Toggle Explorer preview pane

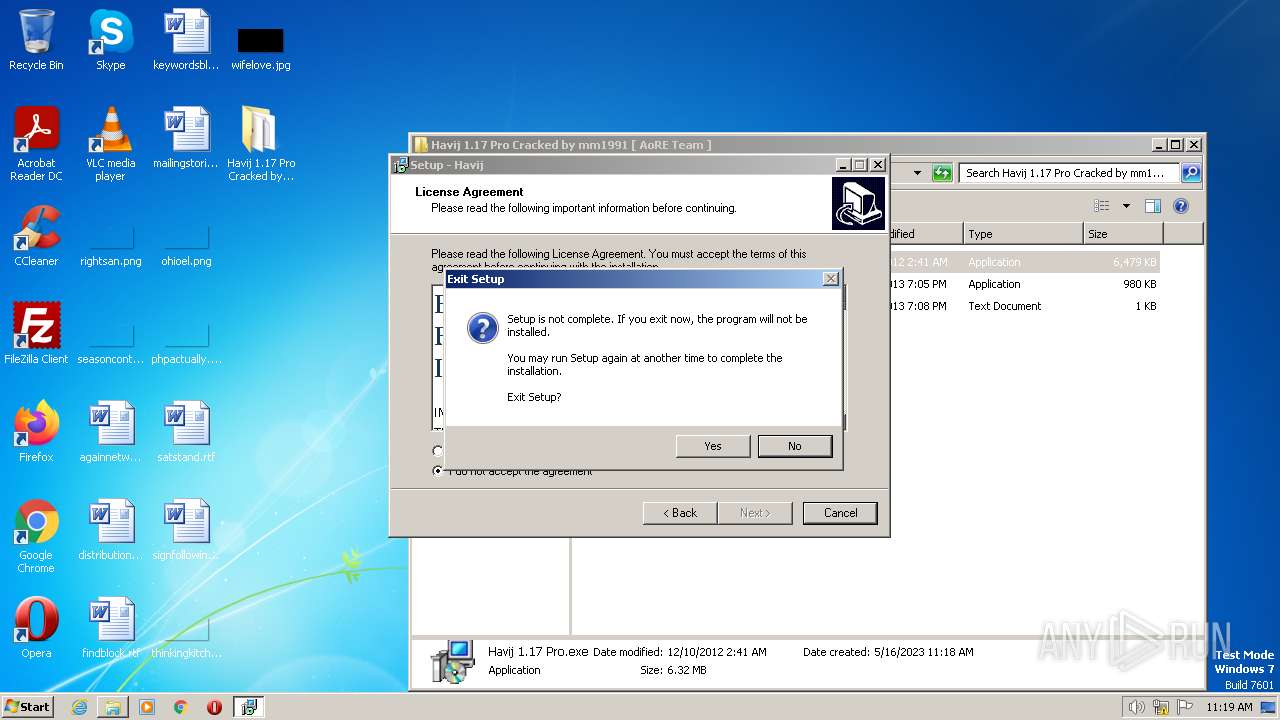tap(1153, 206)
